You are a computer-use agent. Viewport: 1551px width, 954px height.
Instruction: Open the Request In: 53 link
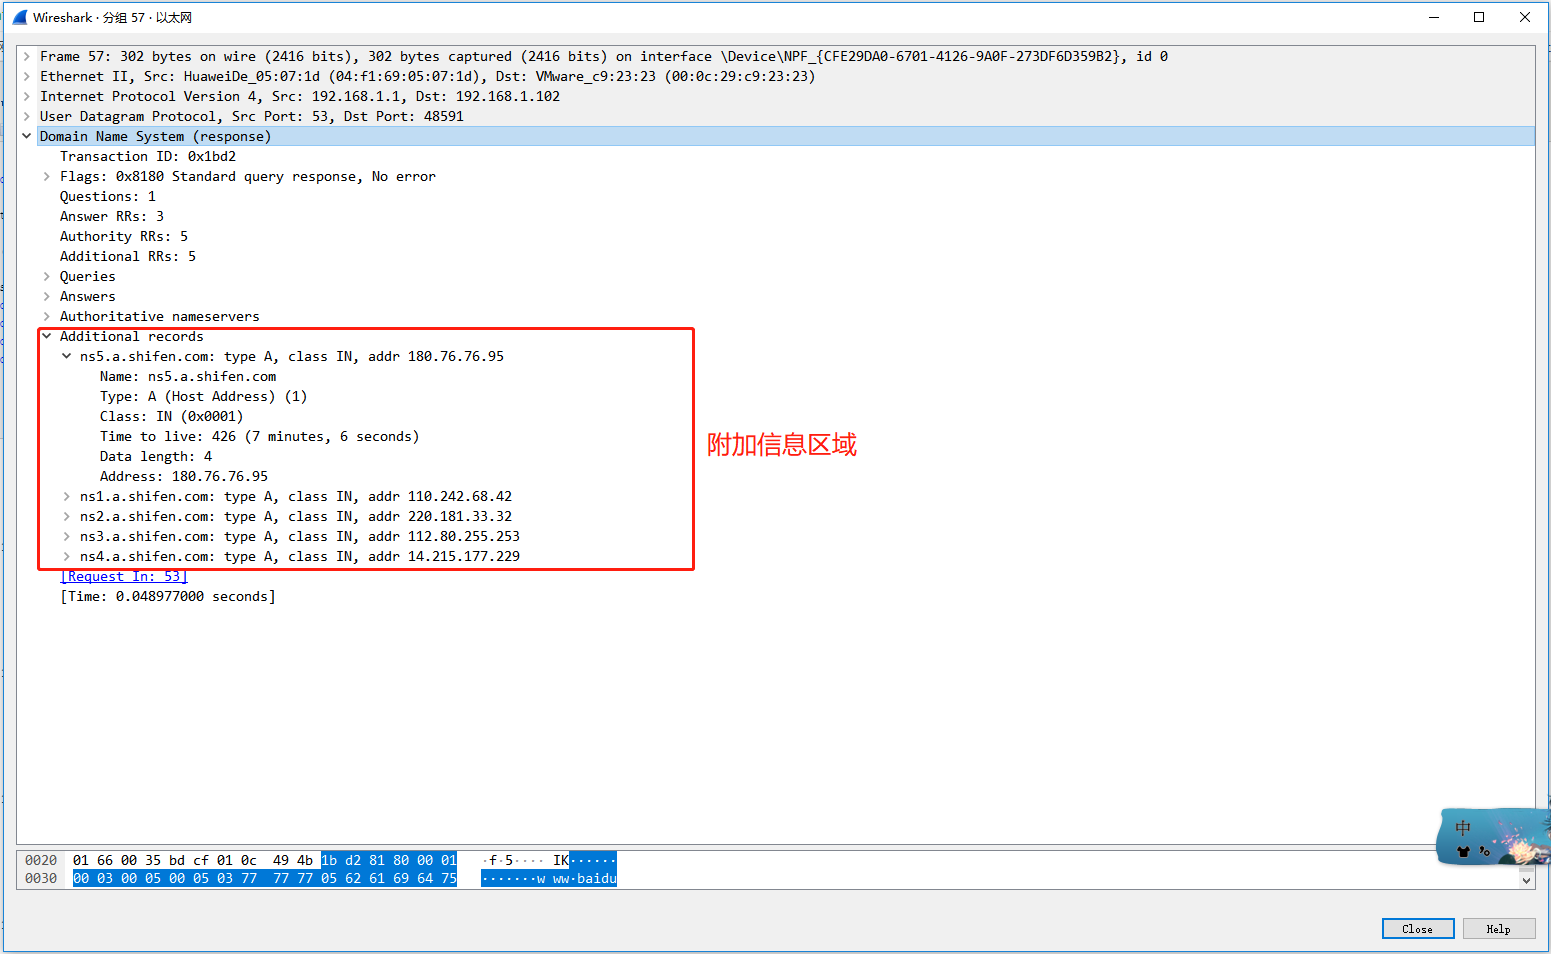(x=124, y=577)
